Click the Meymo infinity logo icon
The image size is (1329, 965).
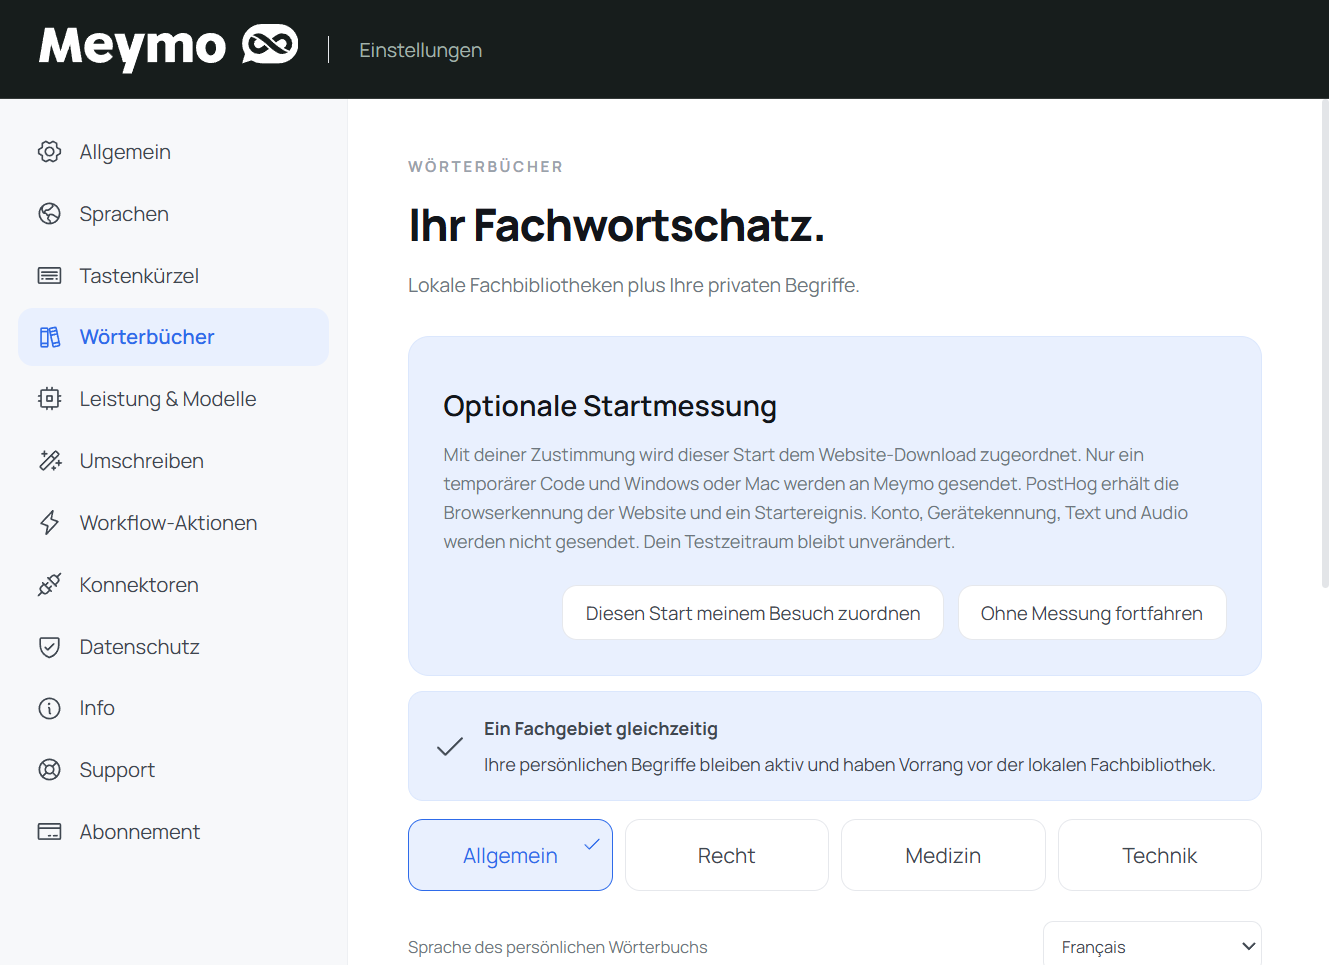270,45
